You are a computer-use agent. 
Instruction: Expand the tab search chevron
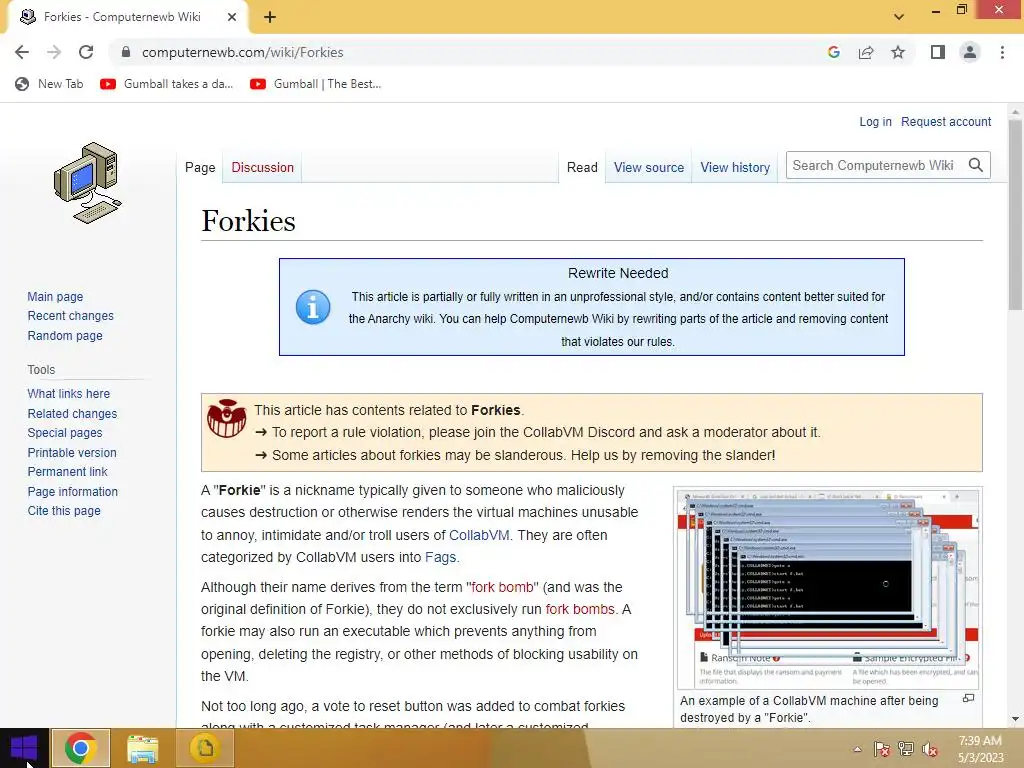point(899,17)
